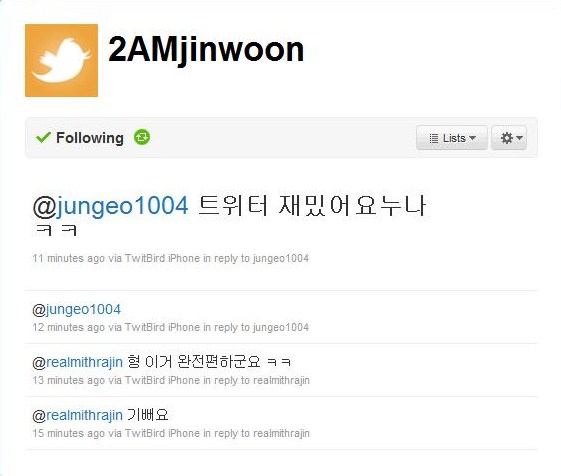Open TwitBird iPhone link in 13-minute tweet
Image resolution: width=561 pixels, height=476 pixels.
162,380
